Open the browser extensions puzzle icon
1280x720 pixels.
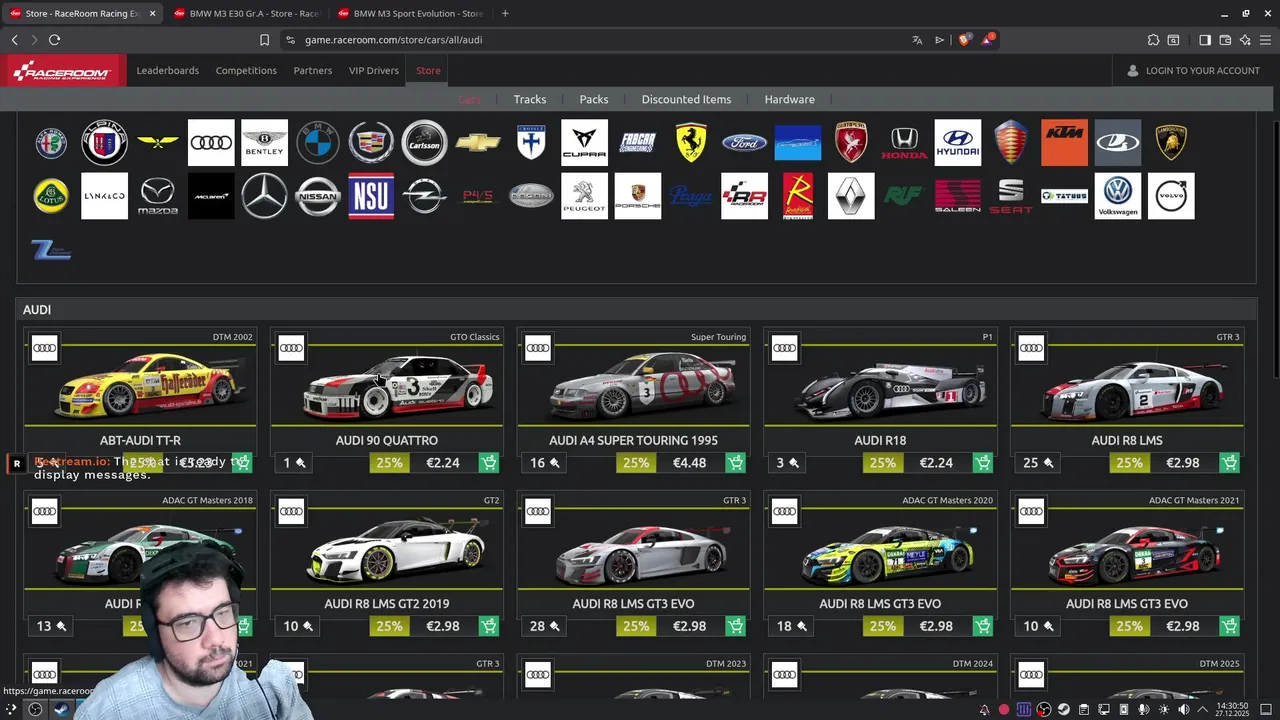(x=1153, y=40)
